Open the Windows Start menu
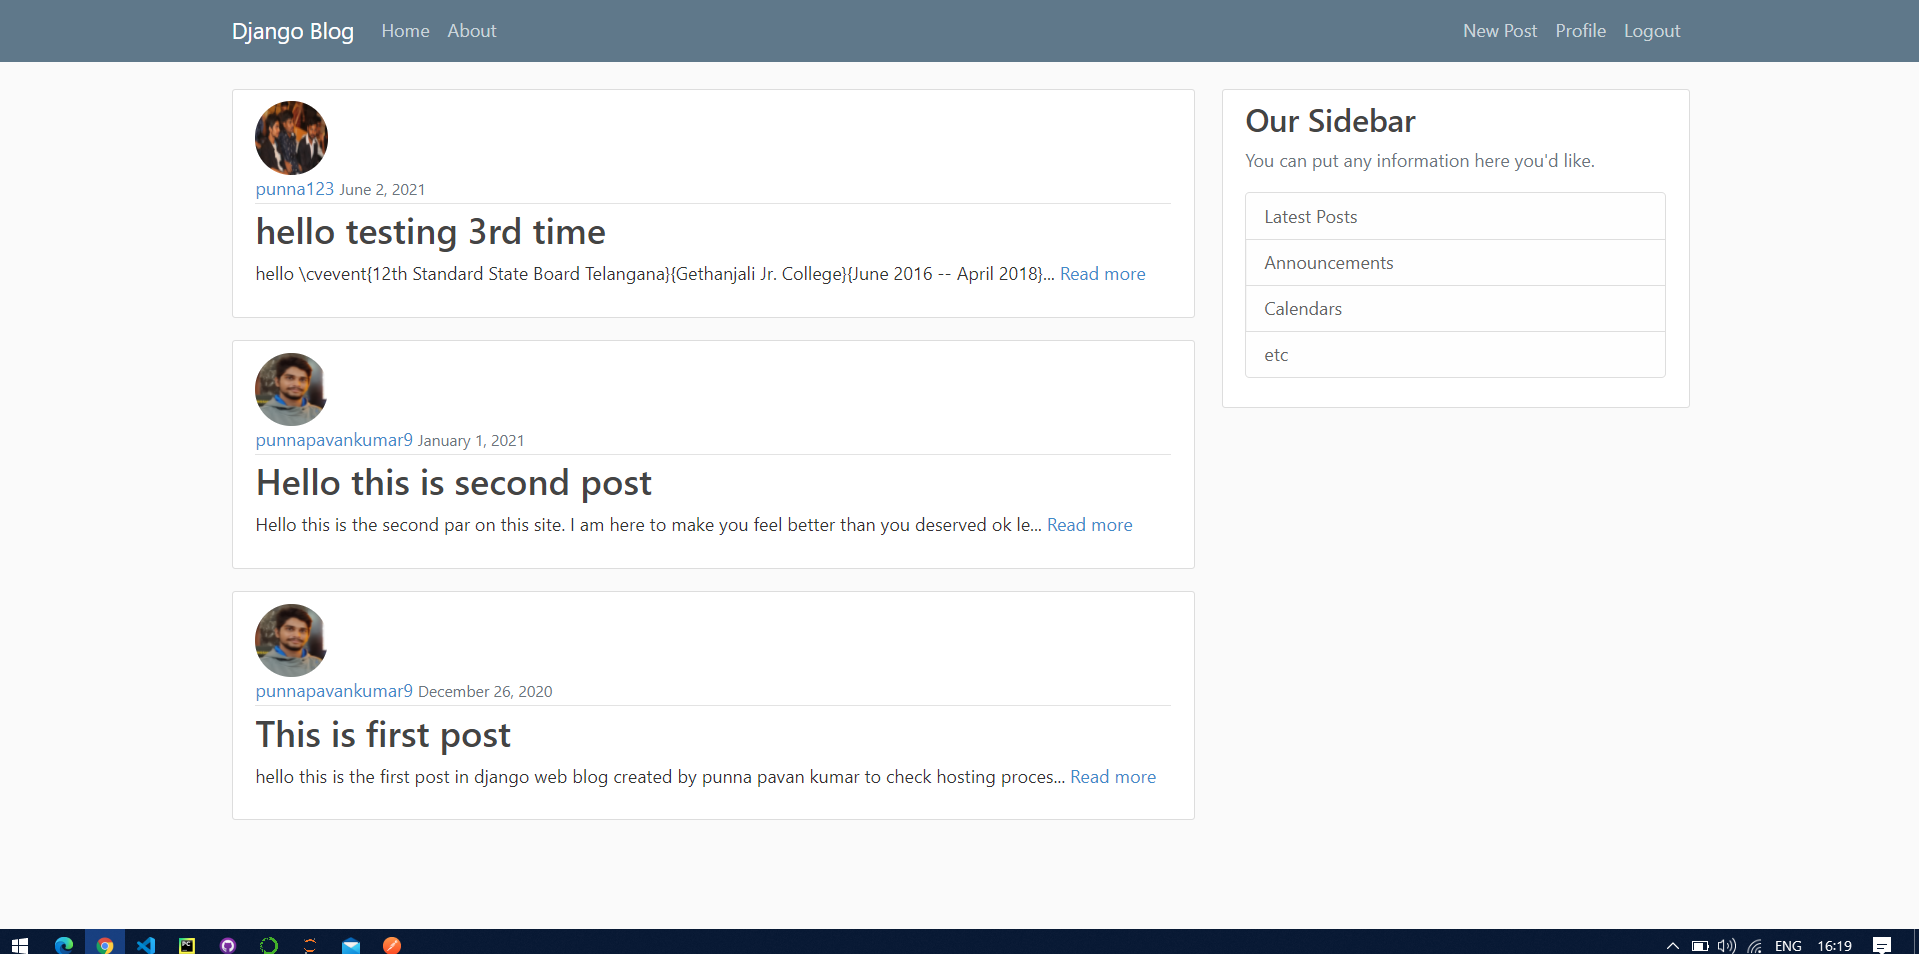The height and width of the screenshot is (954, 1919). pyautogui.click(x=19, y=945)
